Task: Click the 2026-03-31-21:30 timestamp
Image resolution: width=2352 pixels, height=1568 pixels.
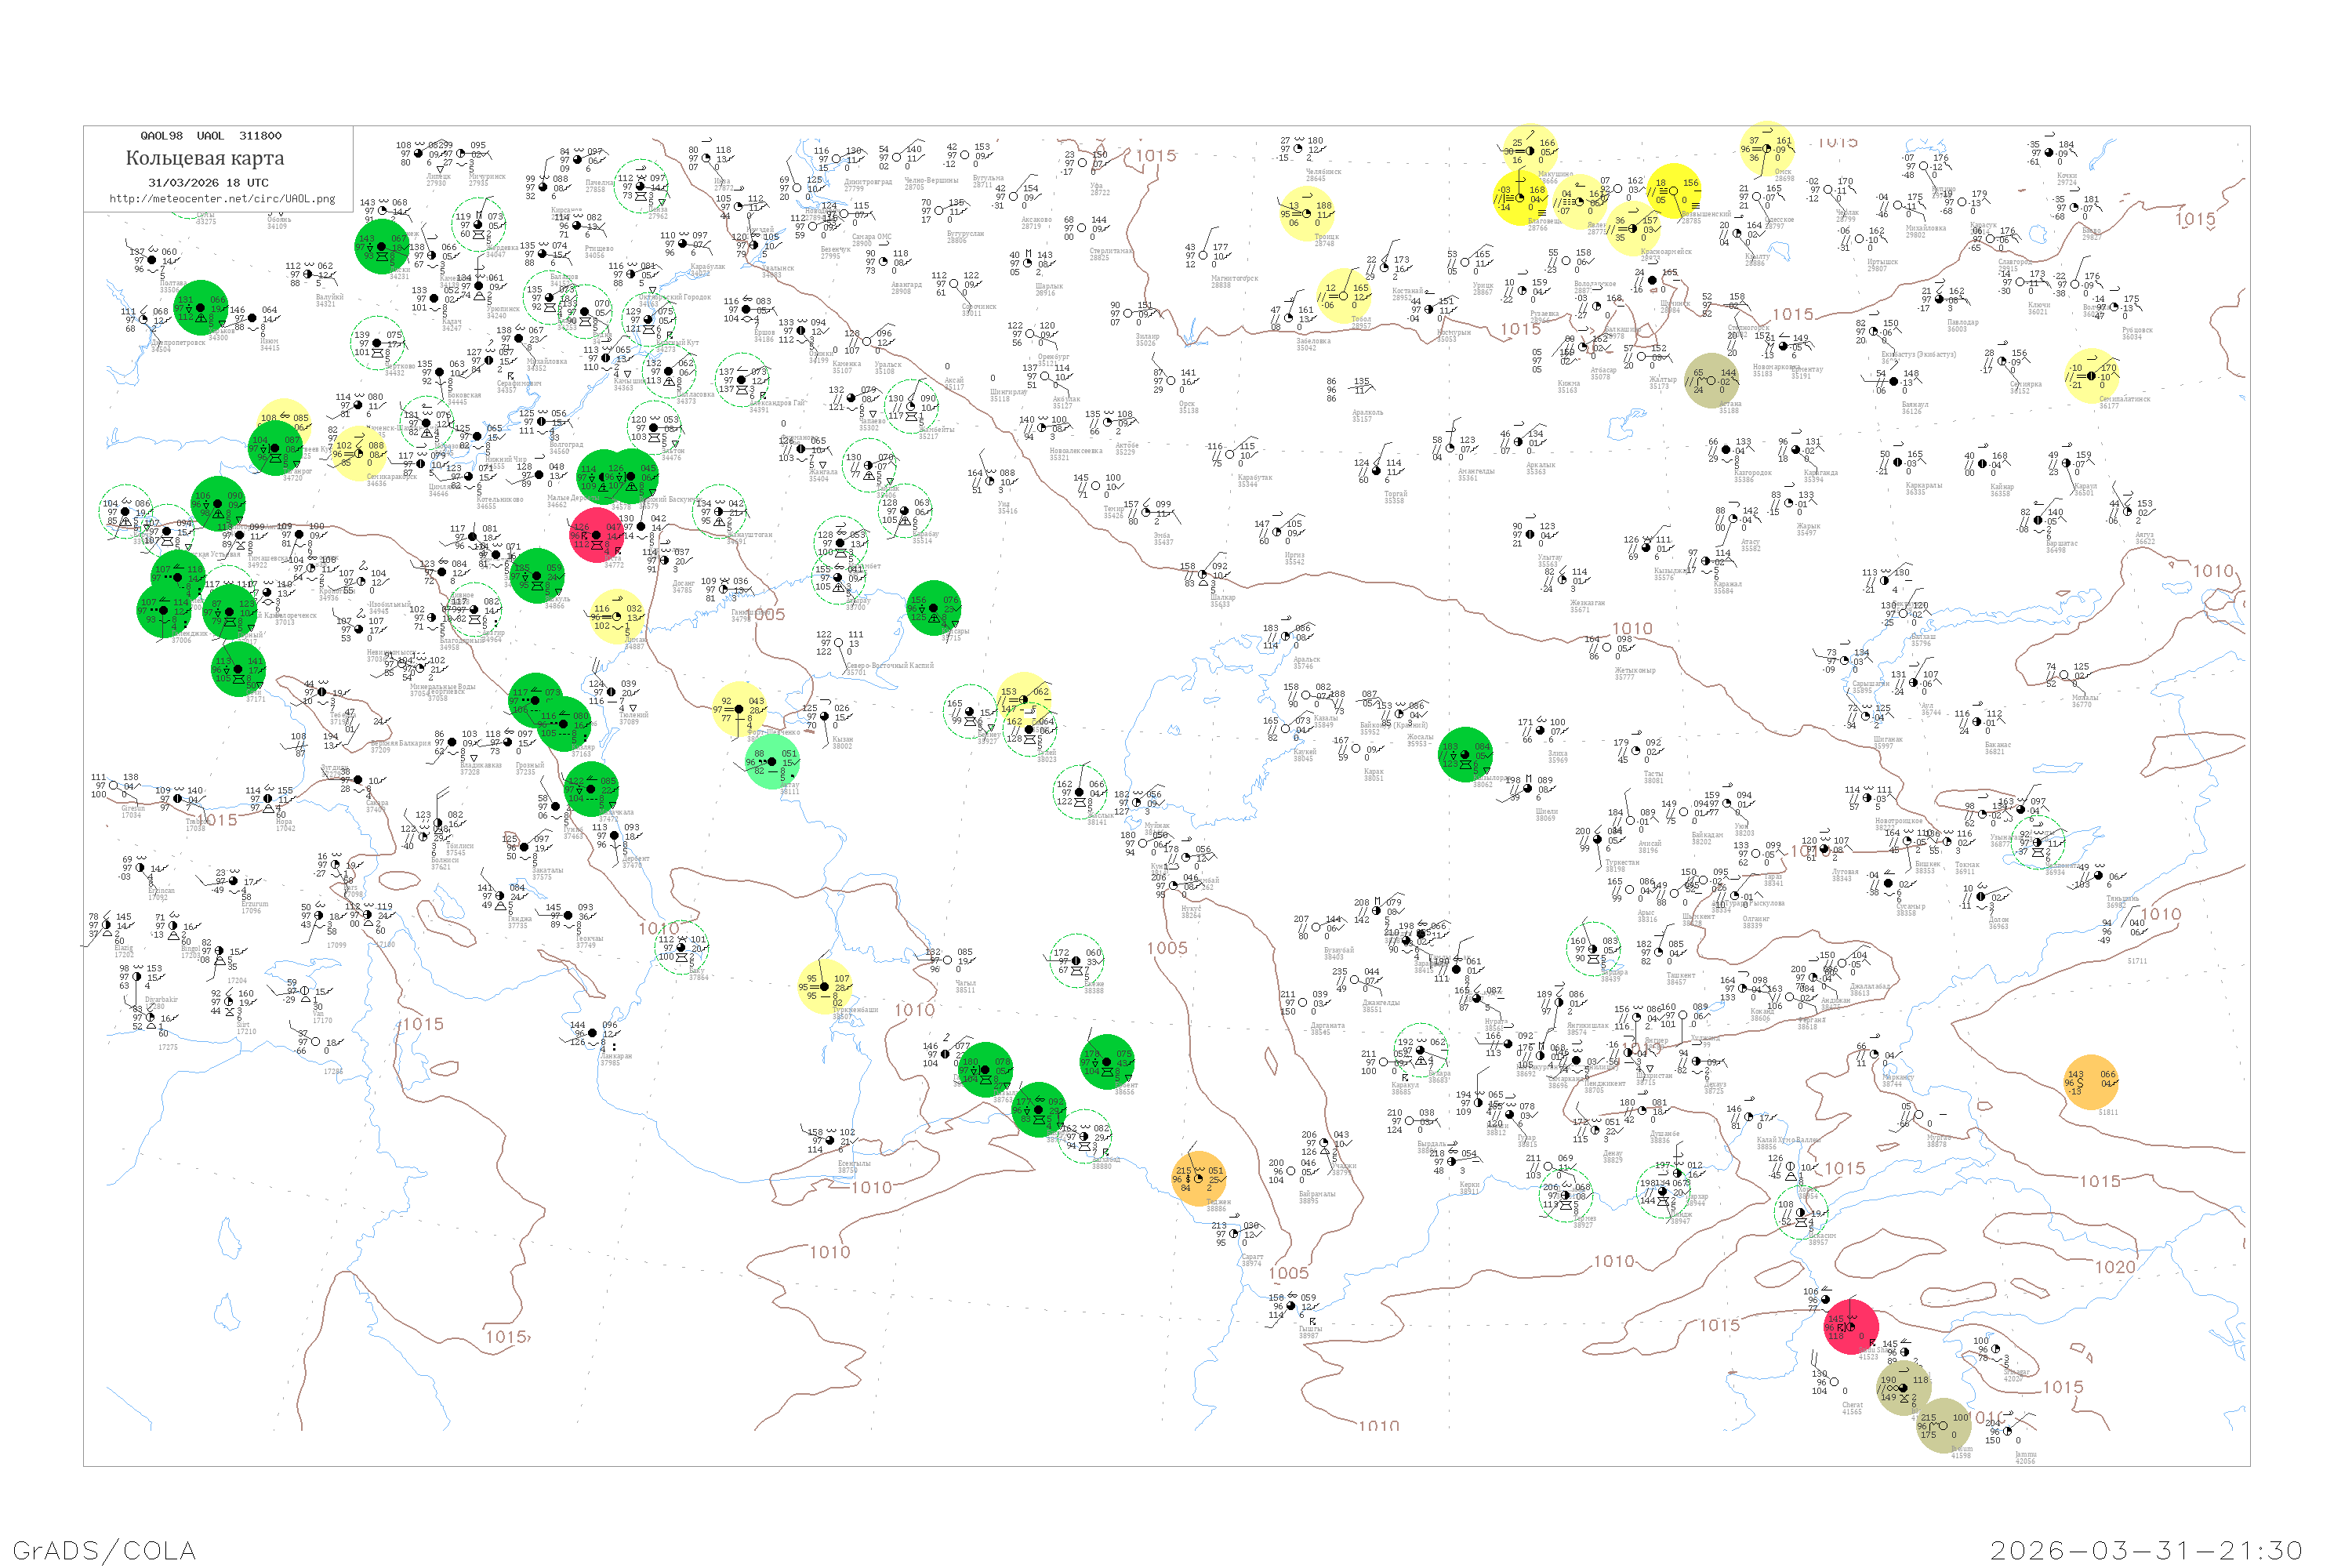Action: (x=2145, y=1550)
